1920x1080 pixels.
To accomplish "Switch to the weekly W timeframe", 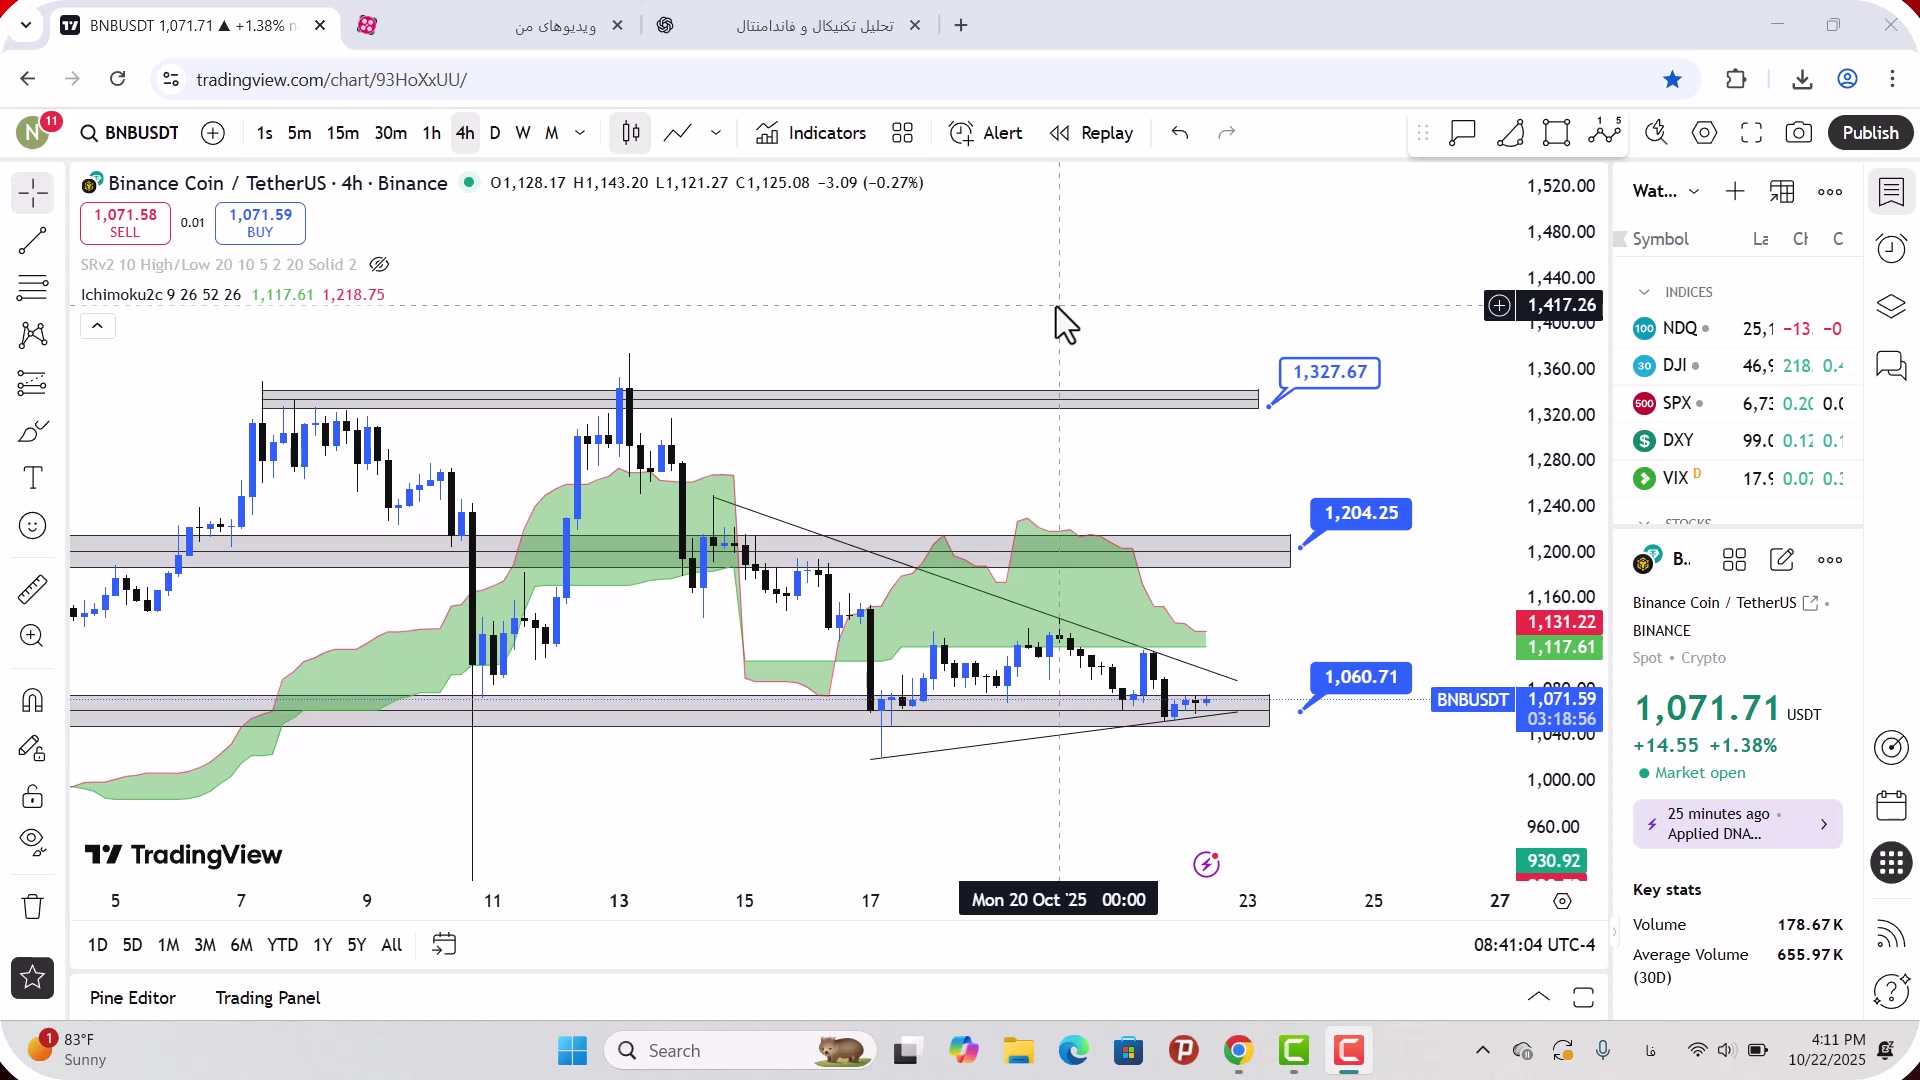I will [x=522, y=133].
